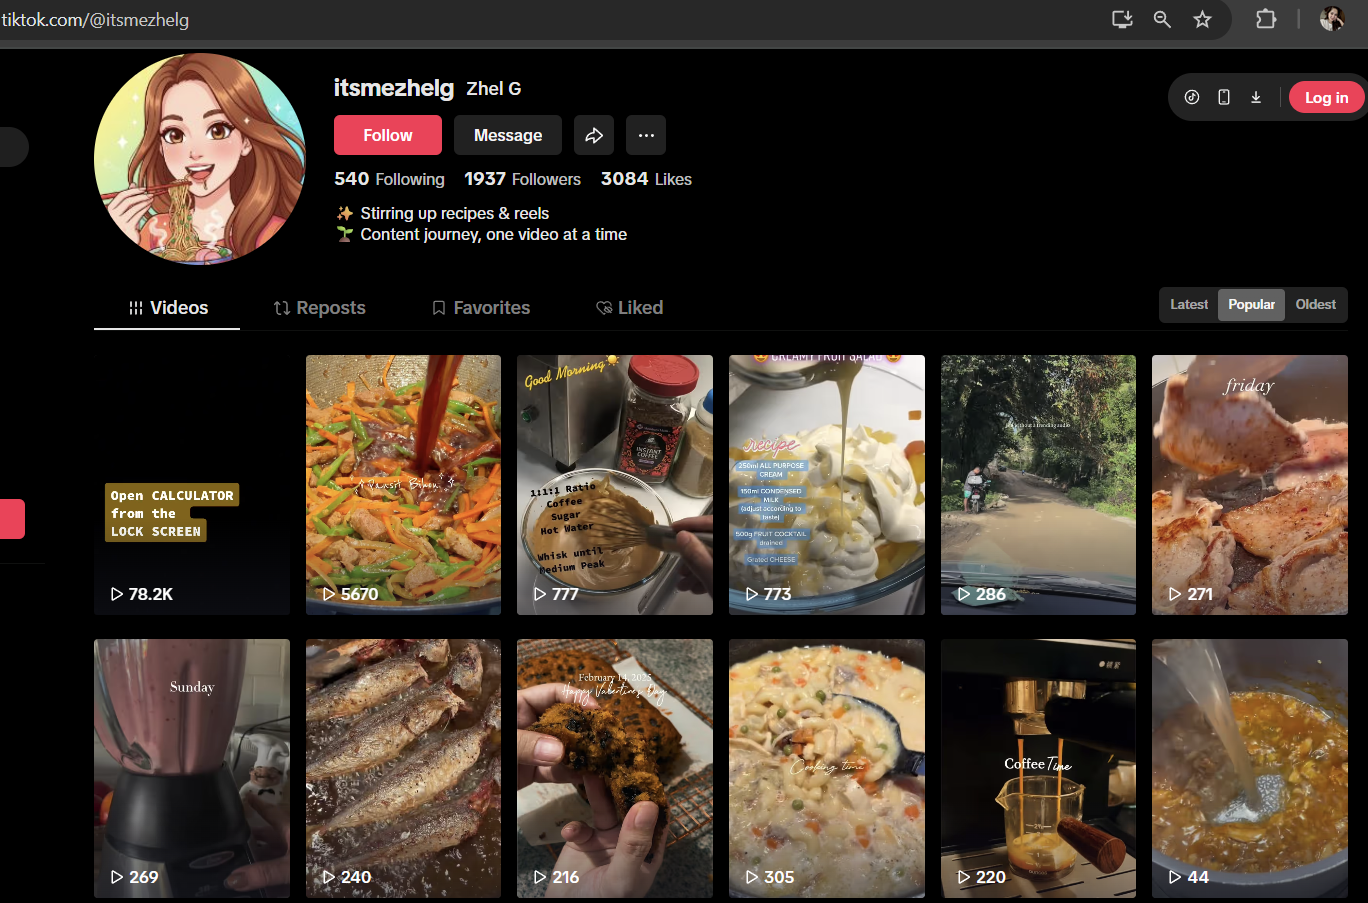Open the three-dots more options menu
This screenshot has height=903, width=1368.
[646, 135]
